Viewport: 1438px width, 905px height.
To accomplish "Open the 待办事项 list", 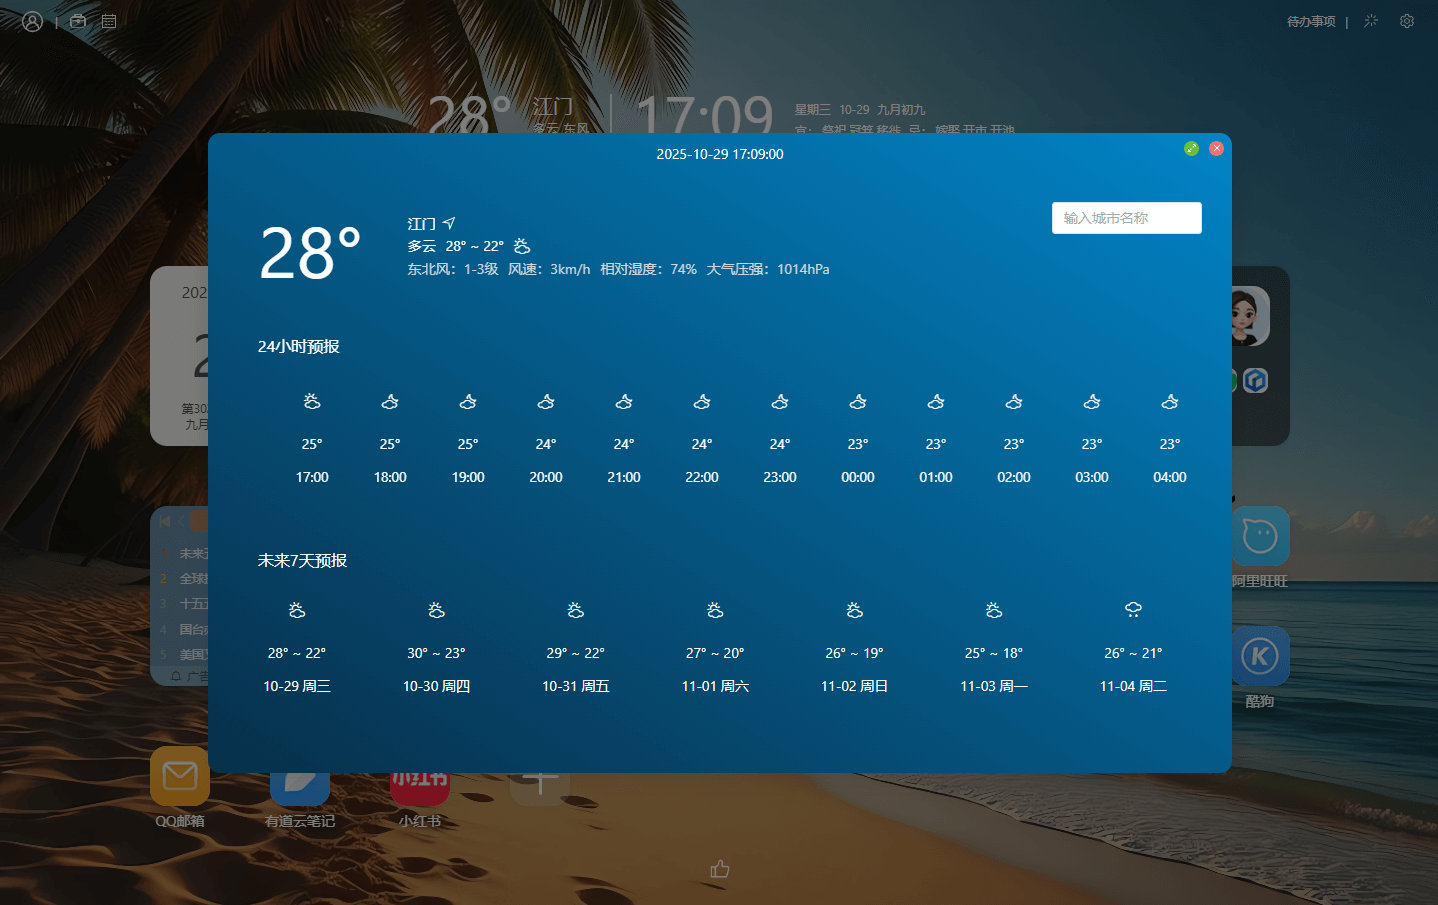I will [1311, 21].
